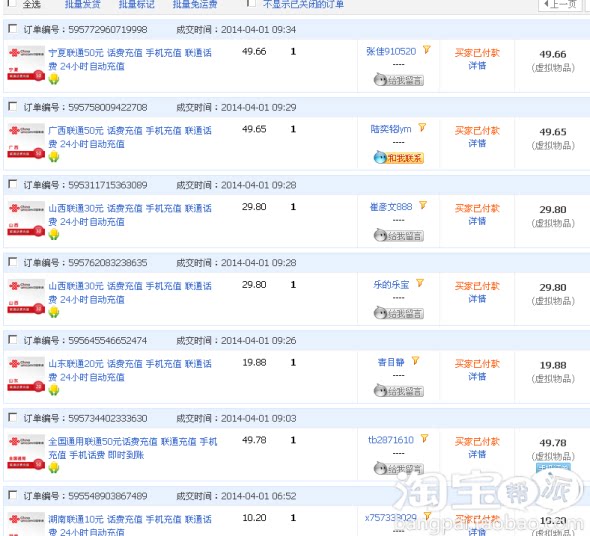
Task: Check the 全选 select-all checkbox
Action: tap(12, 3)
